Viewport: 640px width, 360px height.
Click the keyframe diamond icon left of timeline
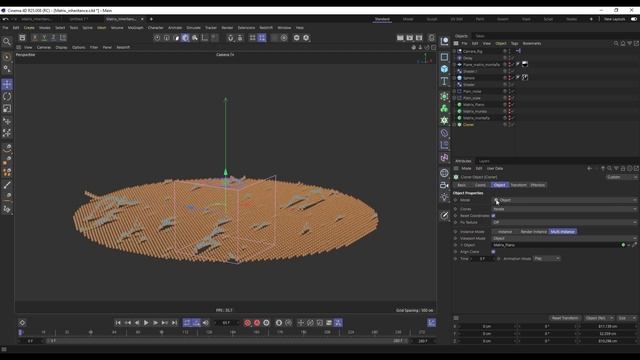22,323
